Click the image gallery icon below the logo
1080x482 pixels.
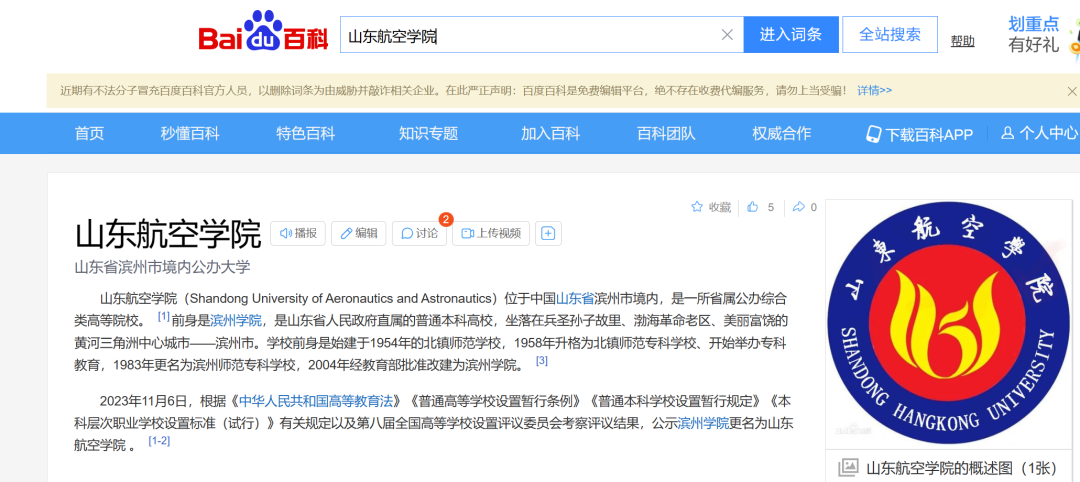tap(848, 468)
